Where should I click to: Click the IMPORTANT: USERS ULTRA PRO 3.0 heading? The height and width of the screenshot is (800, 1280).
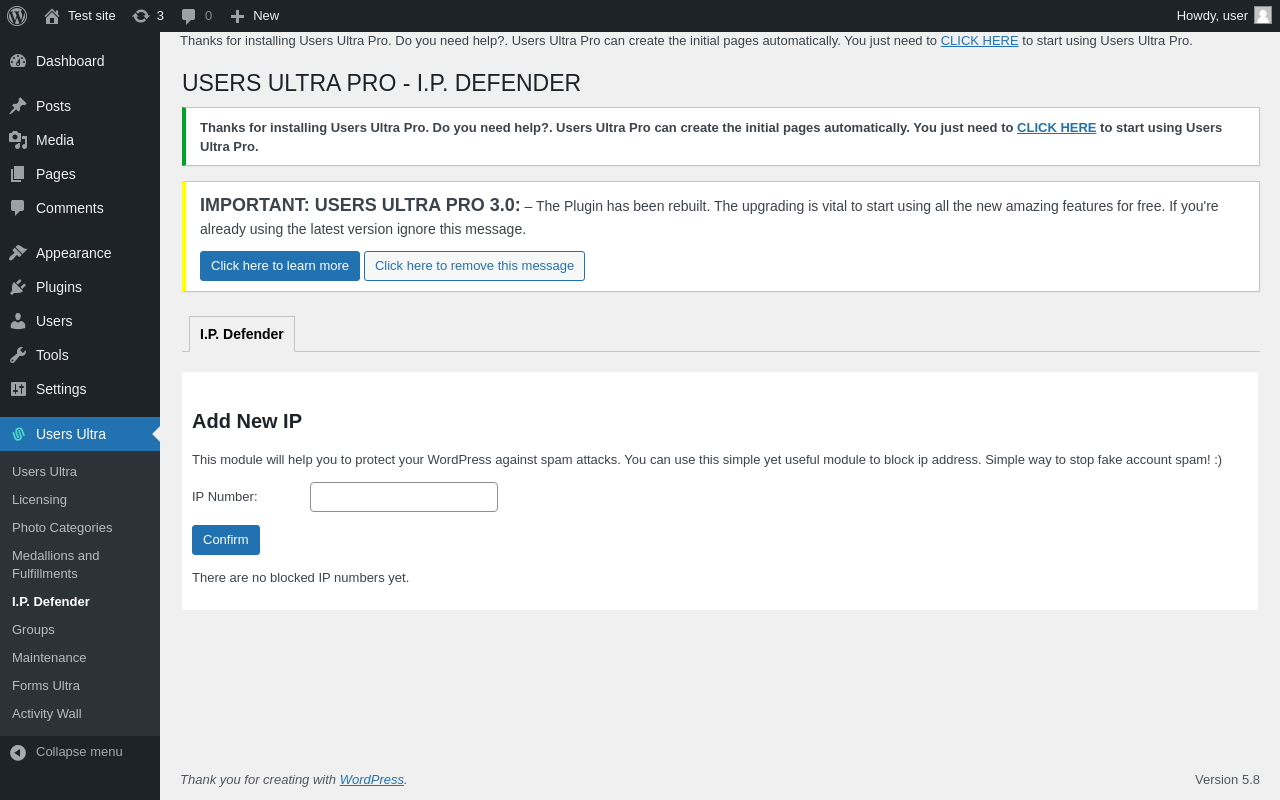coord(360,205)
